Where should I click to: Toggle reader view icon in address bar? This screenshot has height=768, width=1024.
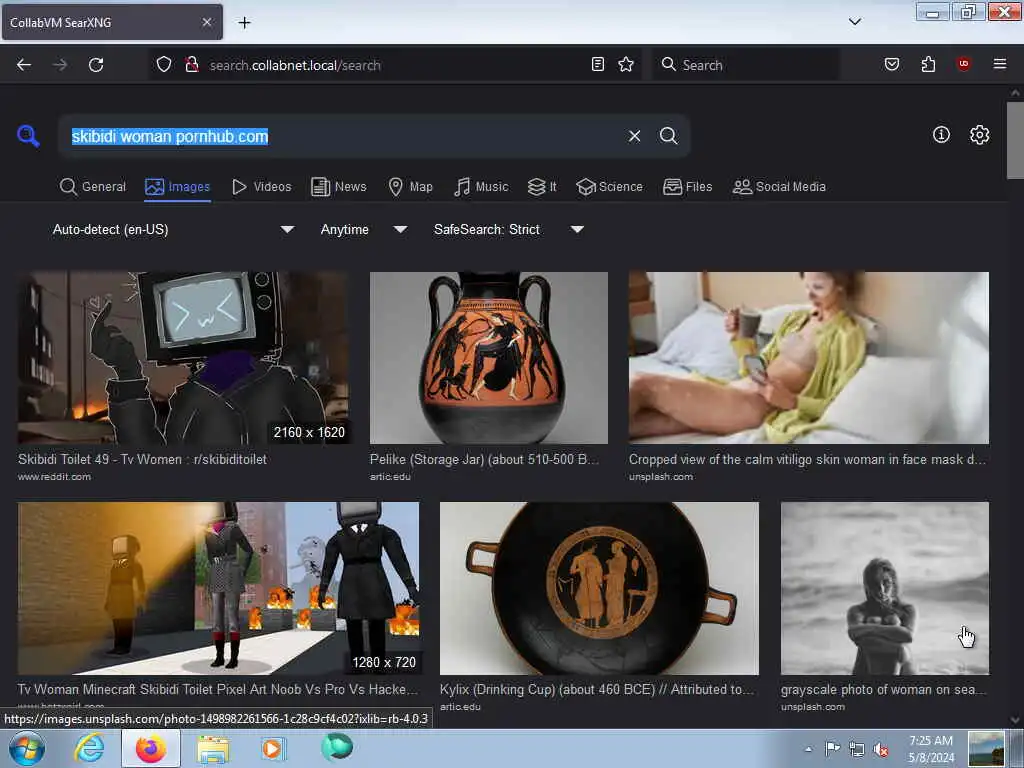point(598,64)
